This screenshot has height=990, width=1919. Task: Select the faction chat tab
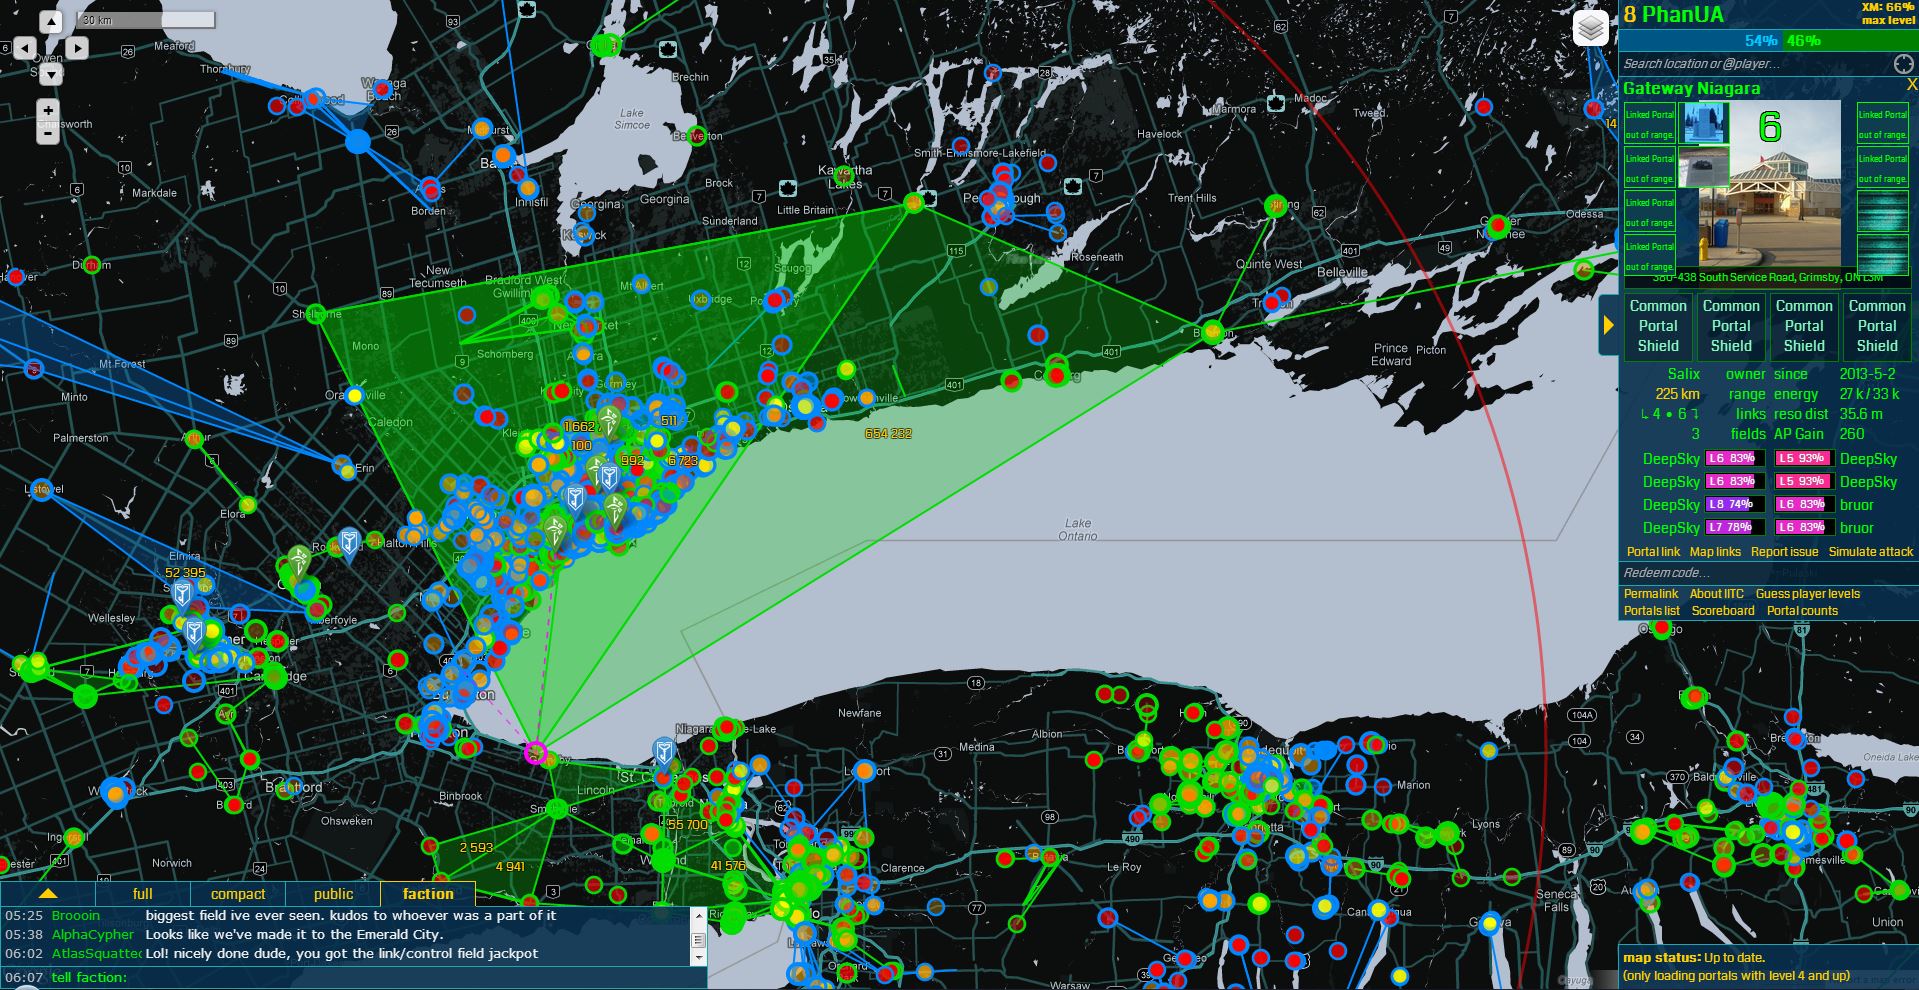[x=428, y=893]
